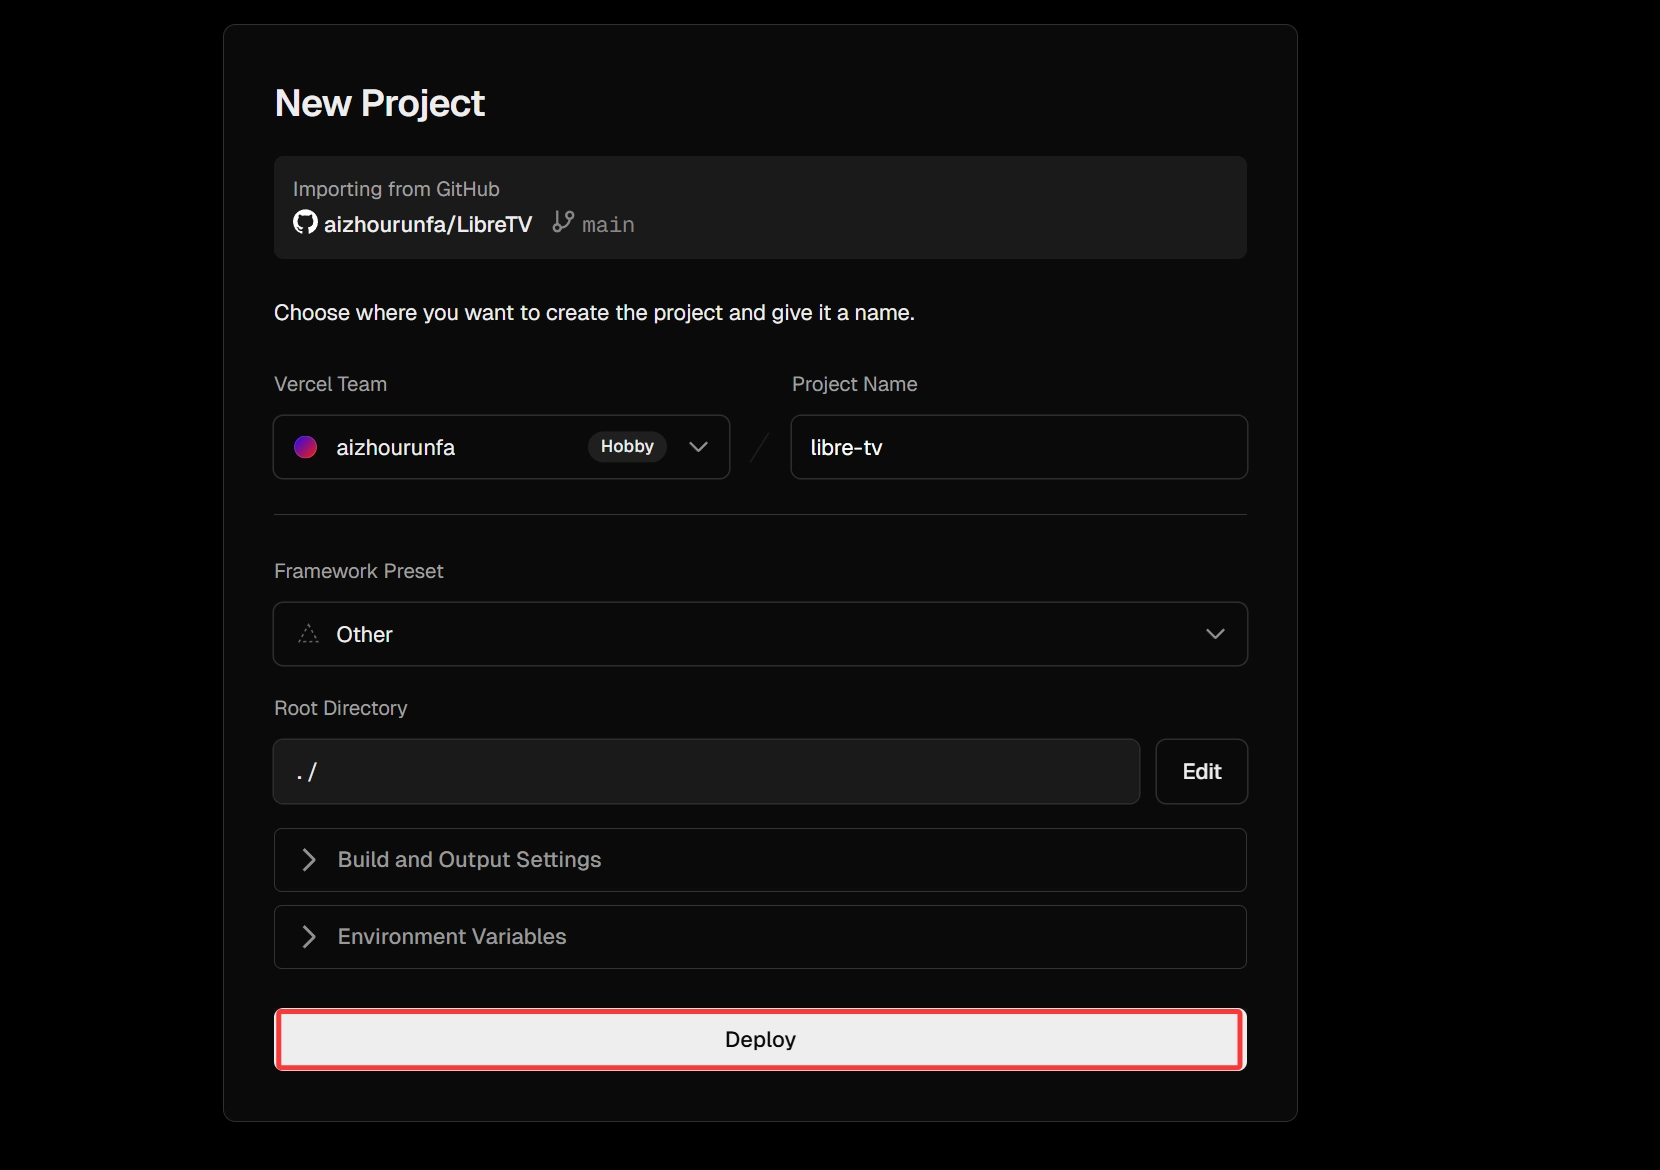Click the Root Directory path field
This screenshot has height=1170, width=1660.
pos(706,771)
